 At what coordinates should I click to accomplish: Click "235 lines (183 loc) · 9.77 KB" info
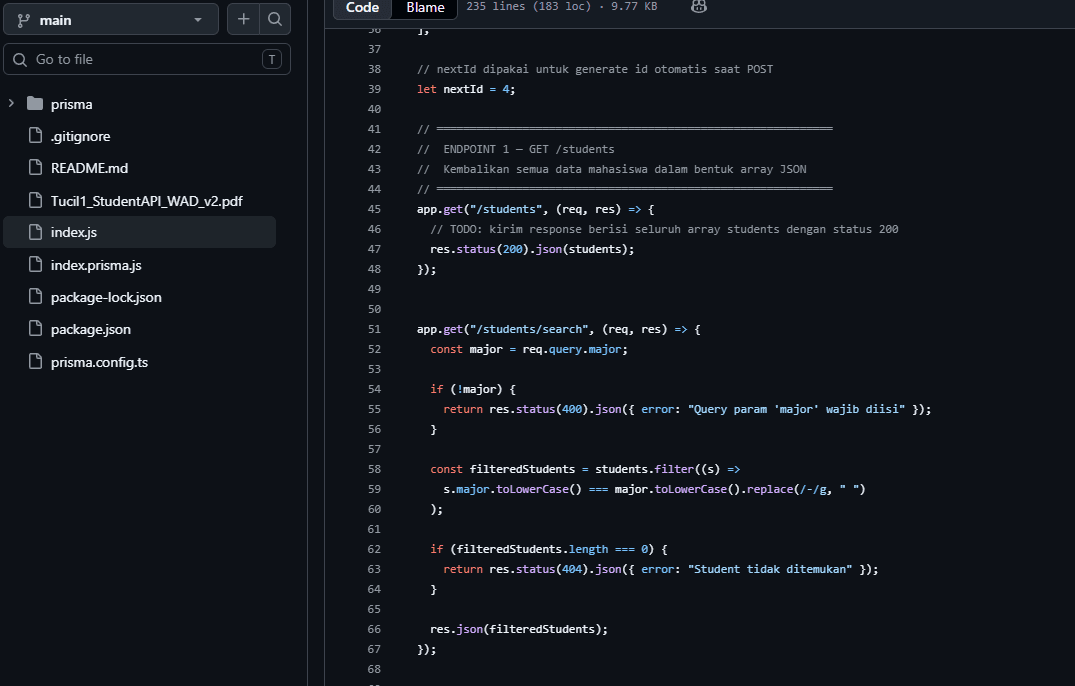click(561, 6)
